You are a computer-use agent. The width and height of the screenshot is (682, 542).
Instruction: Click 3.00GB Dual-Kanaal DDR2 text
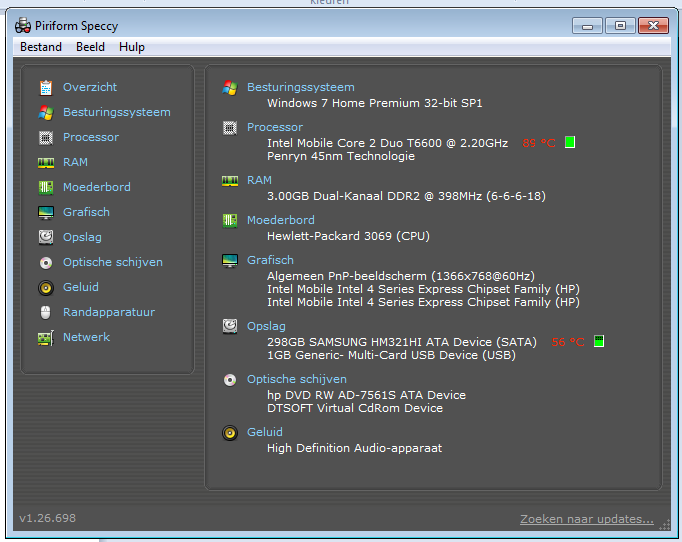tap(406, 197)
